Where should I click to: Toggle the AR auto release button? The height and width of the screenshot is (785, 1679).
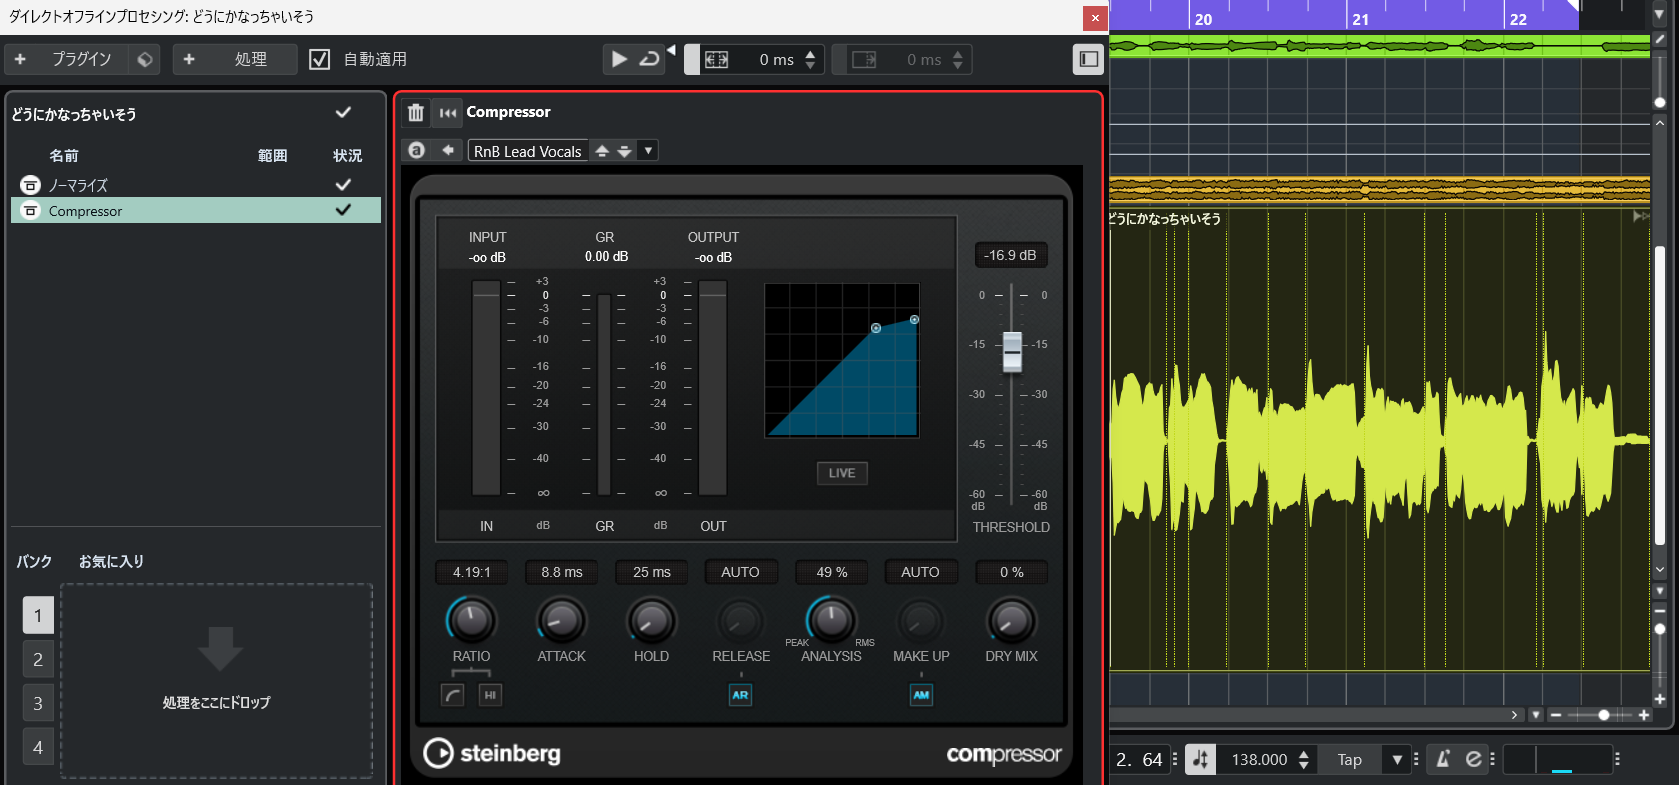[740, 695]
